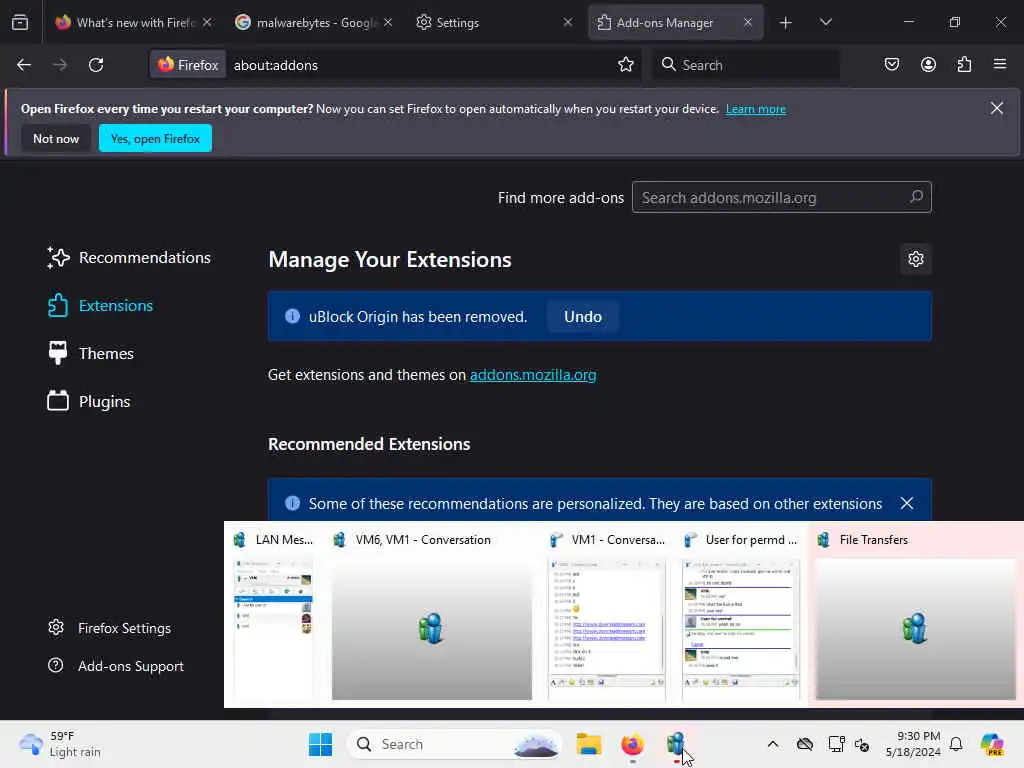Screen dimensions: 1024x768
Task: Click the LAN Messenger taskbar icon
Action: (676, 744)
